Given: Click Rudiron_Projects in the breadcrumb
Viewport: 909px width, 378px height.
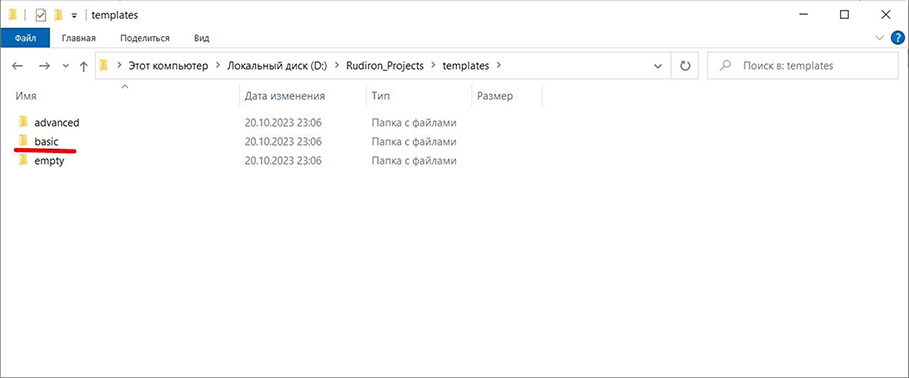Looking at the screenshot, I should 385,66.
